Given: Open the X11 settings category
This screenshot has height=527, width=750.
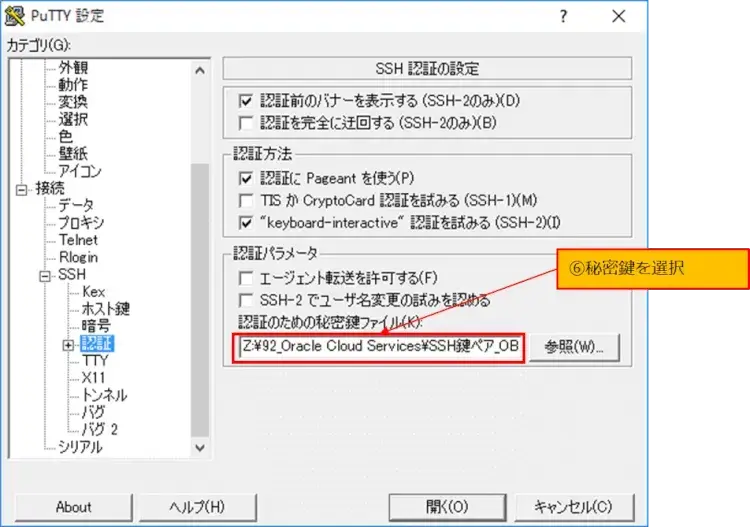Looking at the screenshot, I should coord(94,378).
